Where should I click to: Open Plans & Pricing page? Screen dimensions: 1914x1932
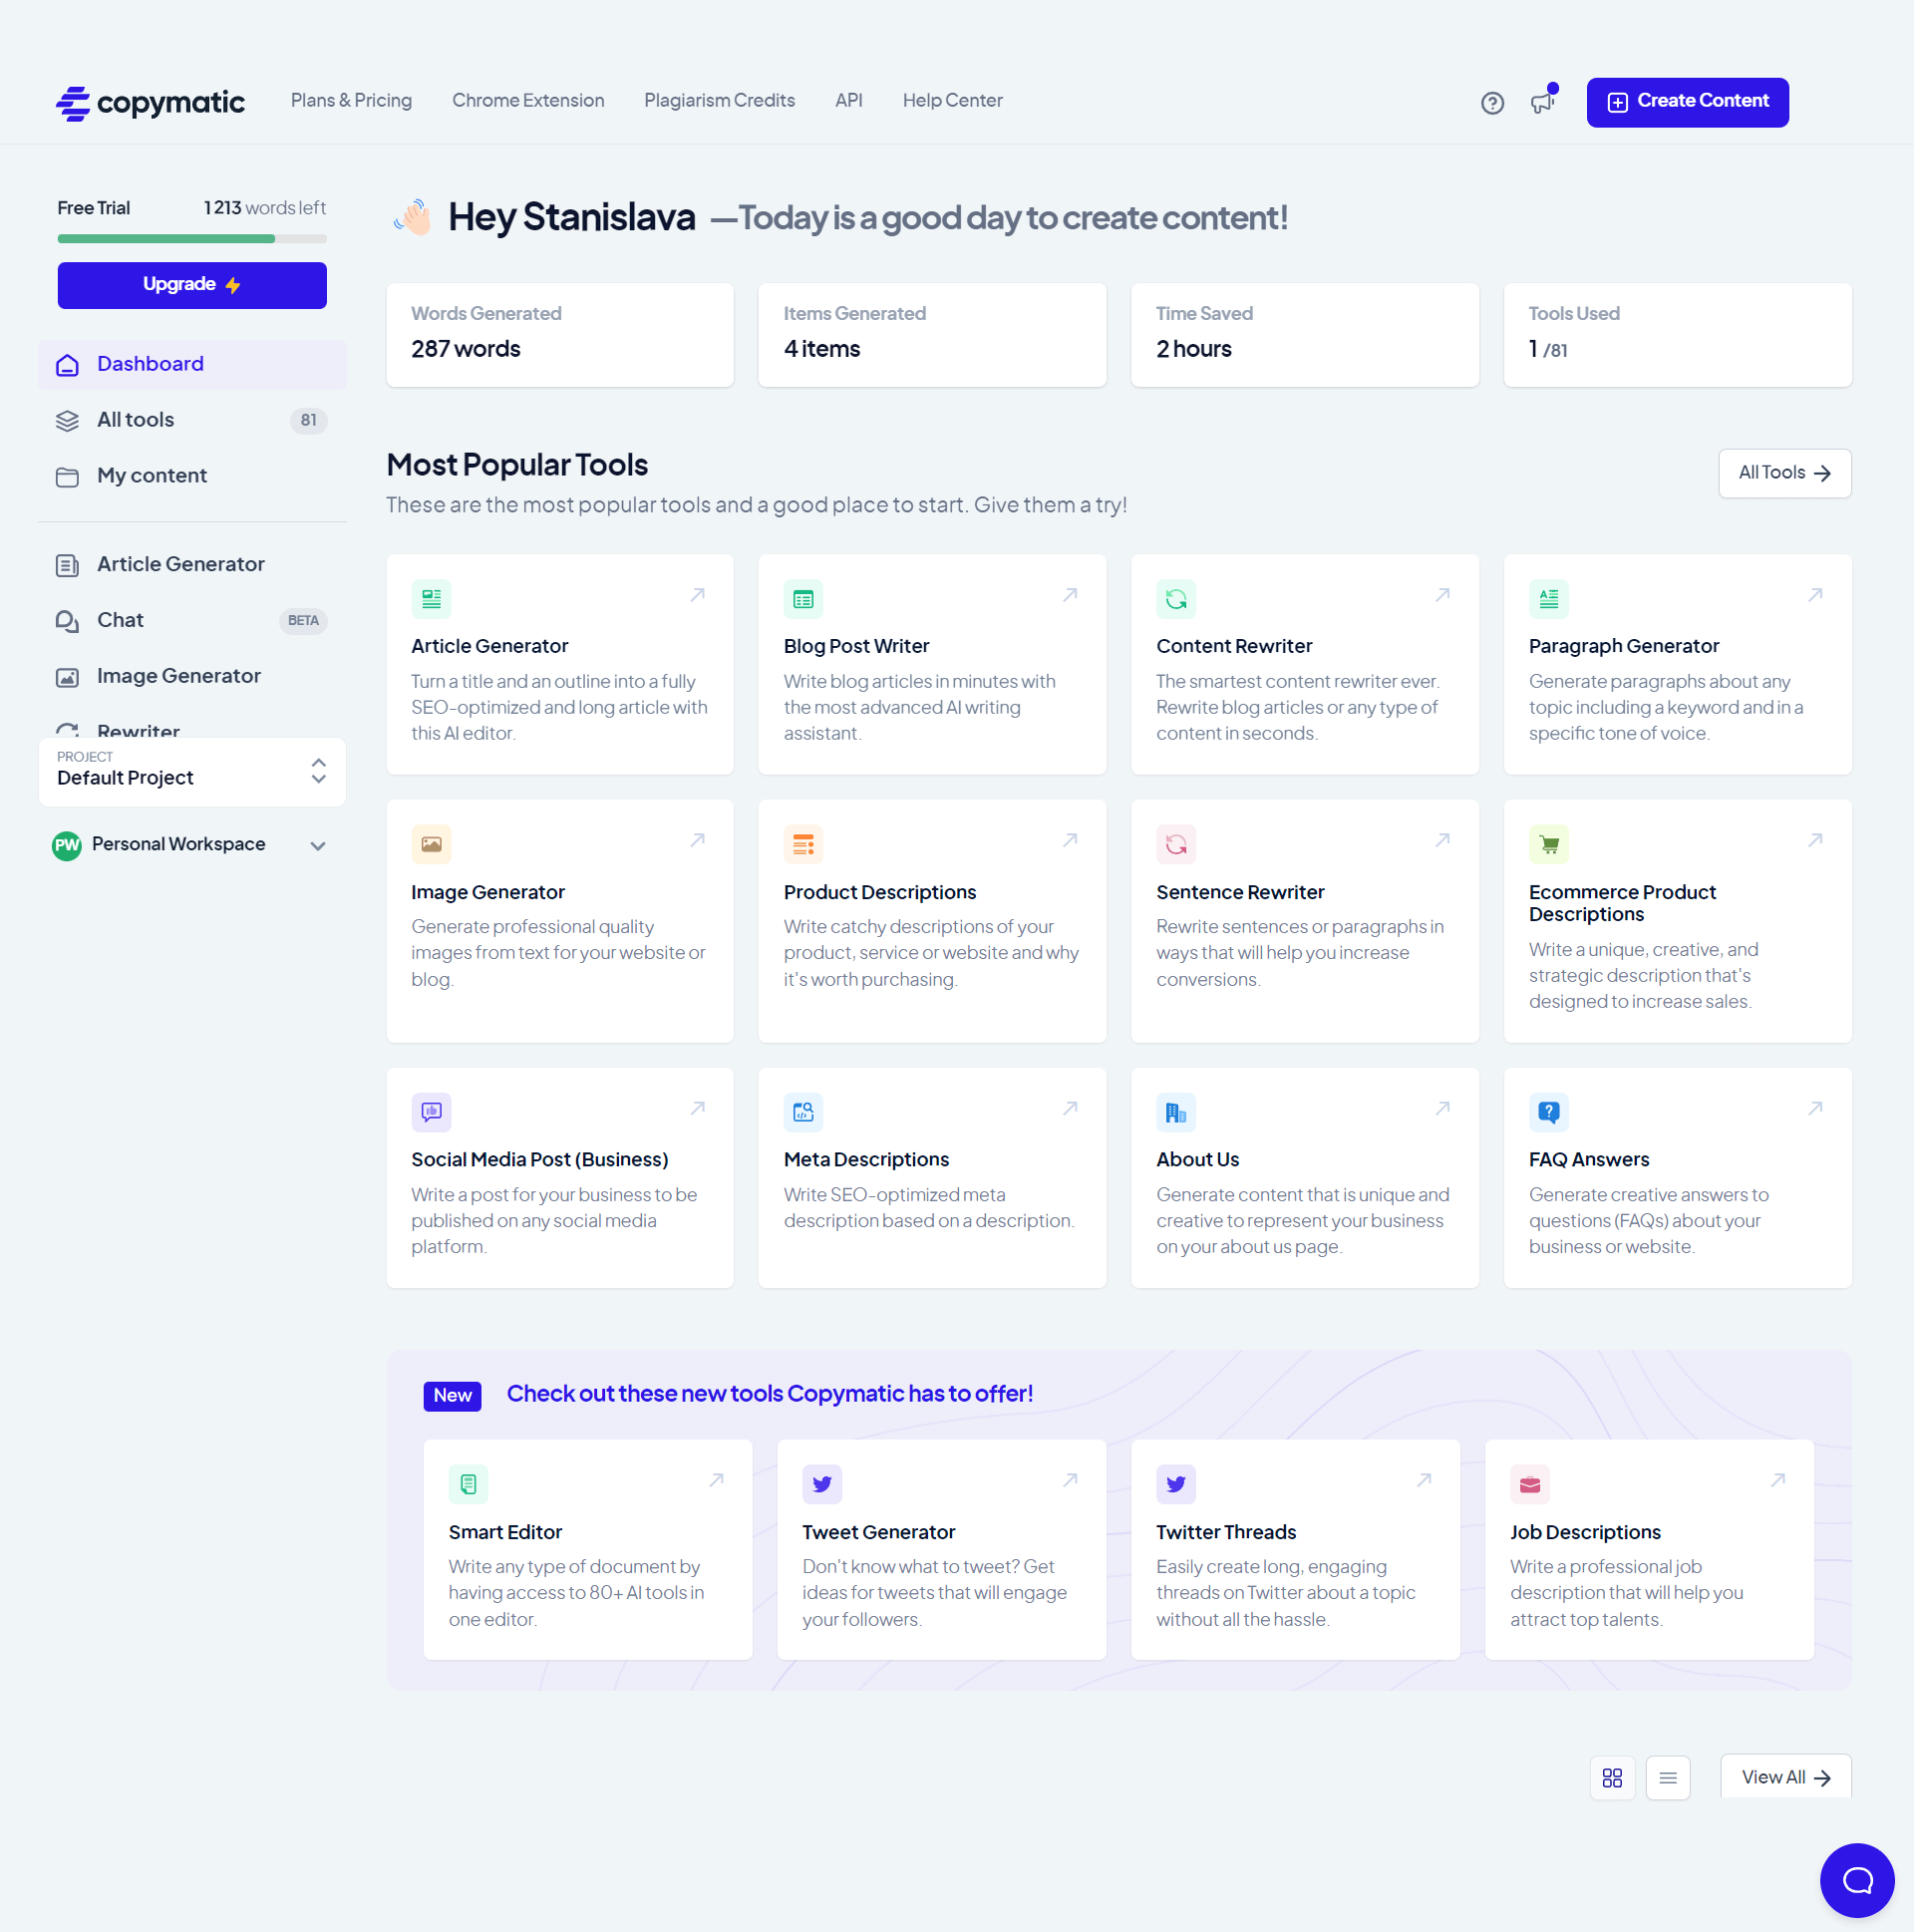click(x=351, y=100)
